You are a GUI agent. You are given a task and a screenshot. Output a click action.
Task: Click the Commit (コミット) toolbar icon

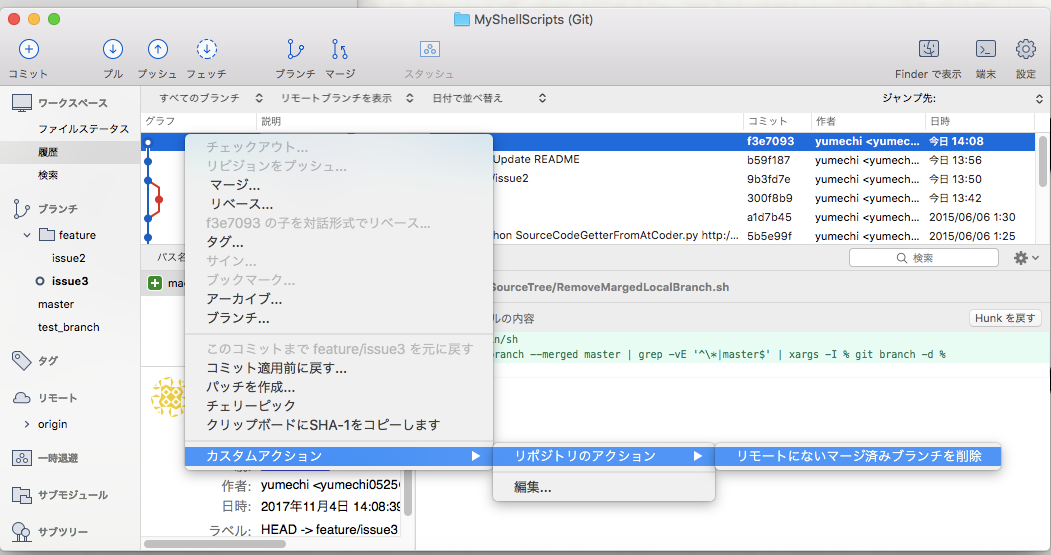click(28, 50)
